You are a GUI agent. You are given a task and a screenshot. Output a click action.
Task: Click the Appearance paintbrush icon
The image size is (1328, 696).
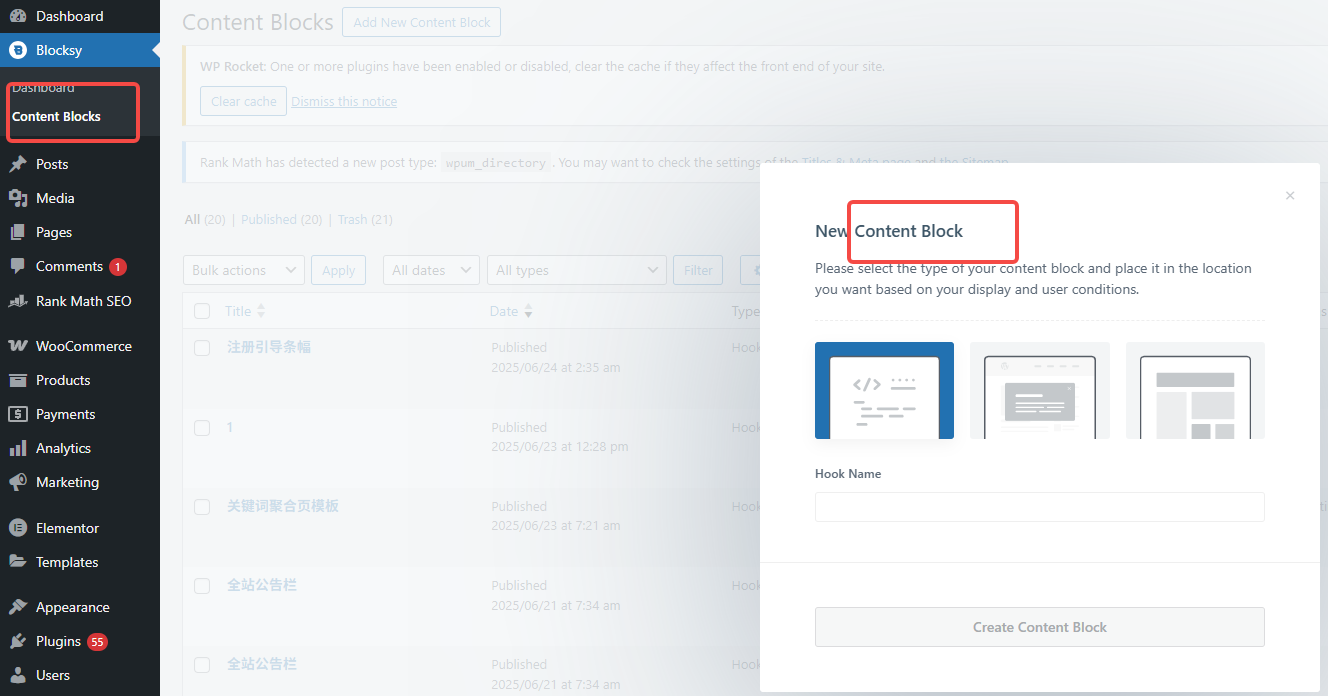[x=18, y=607]
